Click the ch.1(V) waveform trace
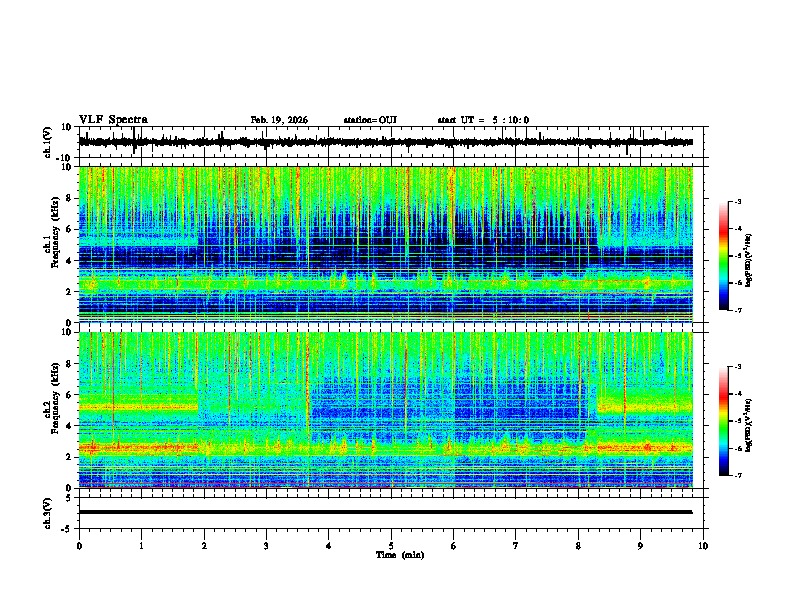This screenshot has width=792, height=612. pyautogui.click(x=386, y=142)
